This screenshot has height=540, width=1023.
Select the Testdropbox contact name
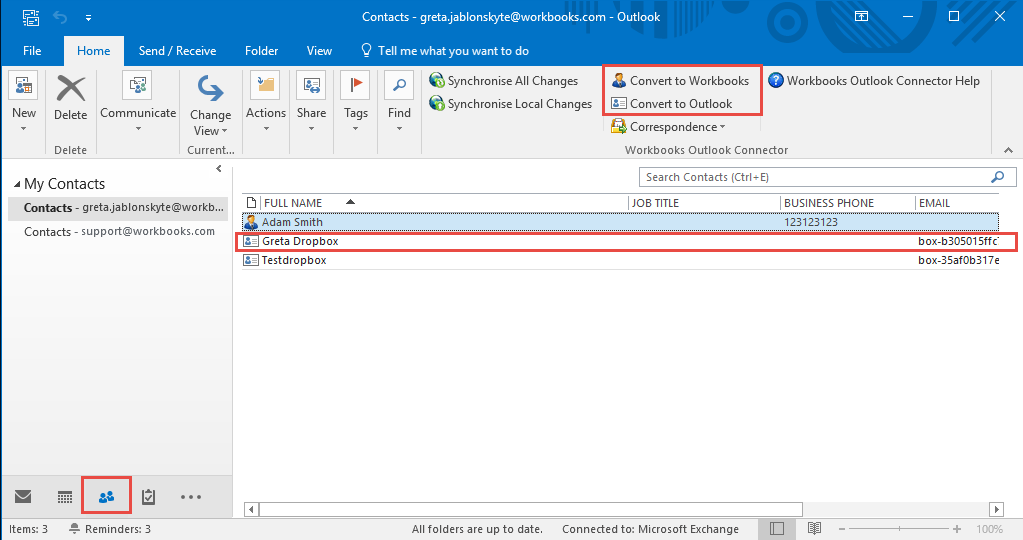click(x=294, y=260)
